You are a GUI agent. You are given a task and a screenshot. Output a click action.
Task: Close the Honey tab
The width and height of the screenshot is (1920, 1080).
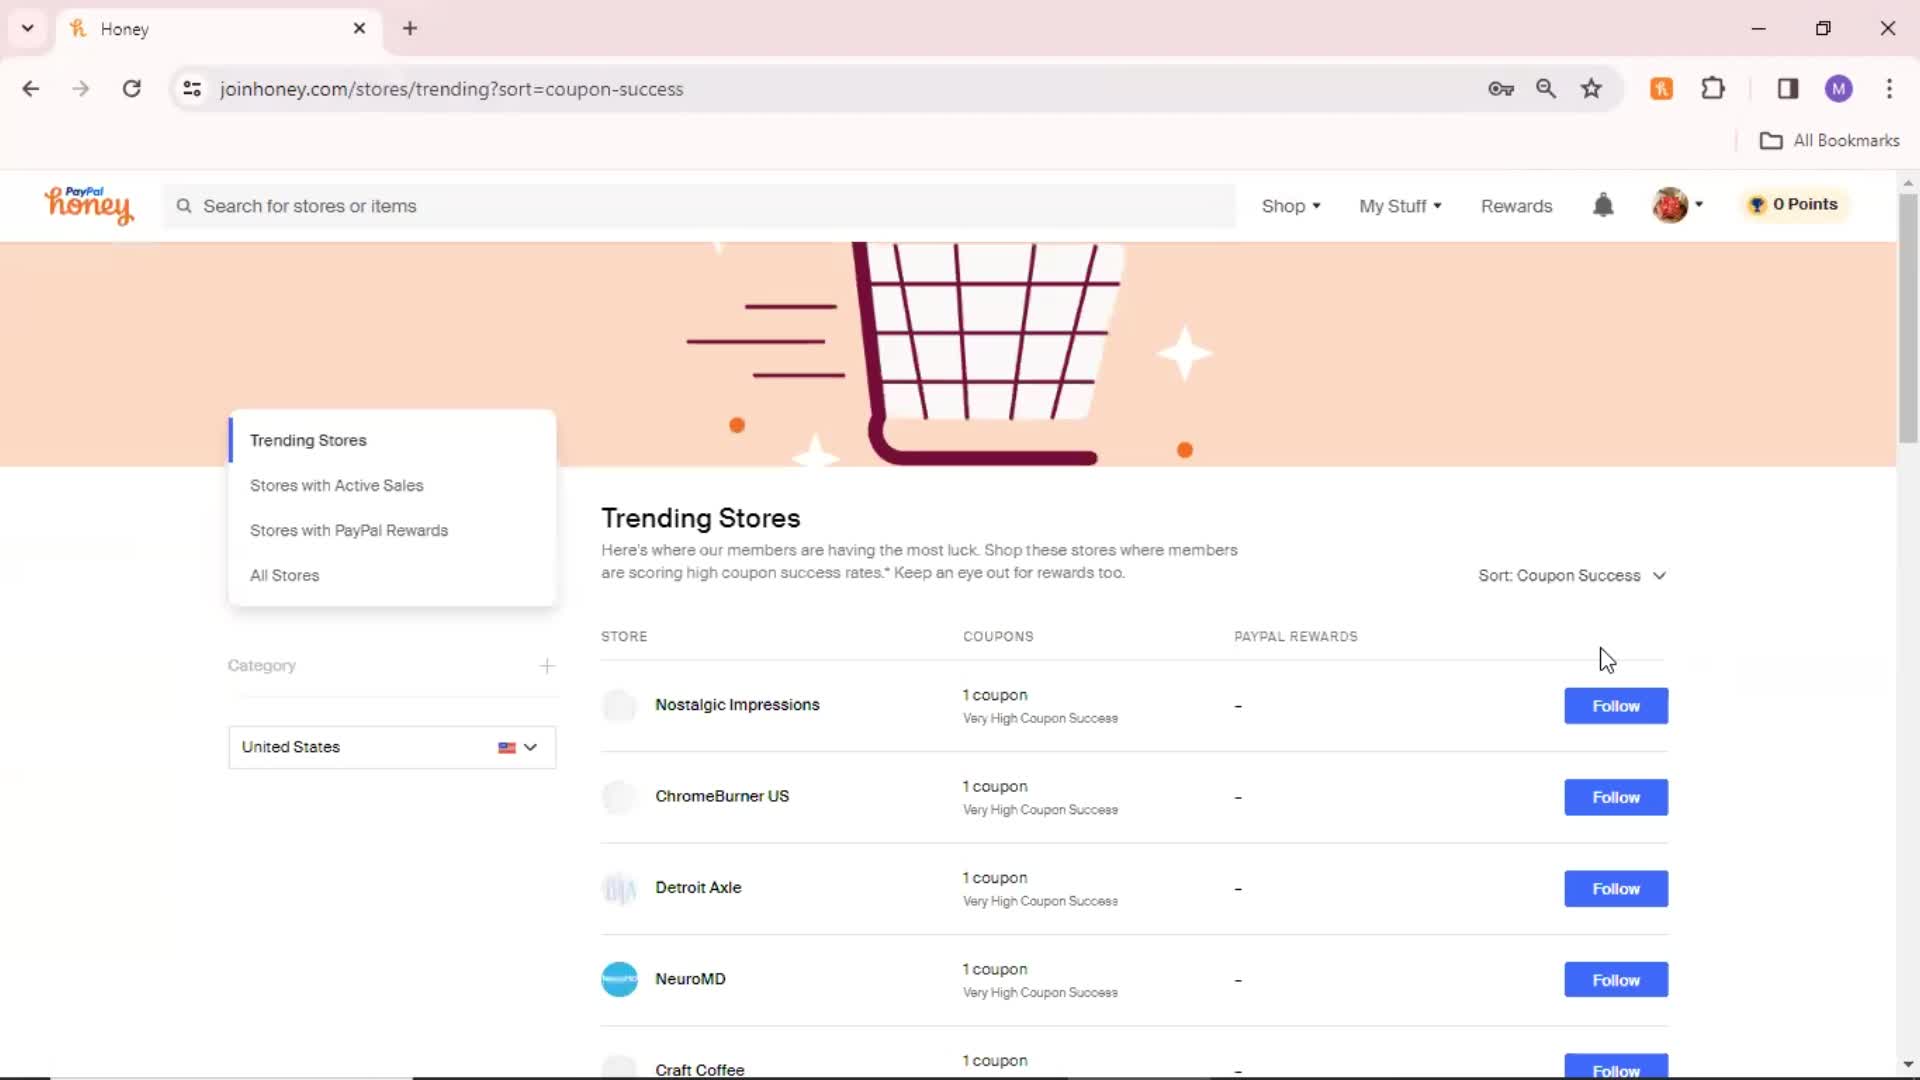pyautogui.click(x=359, y=28)
